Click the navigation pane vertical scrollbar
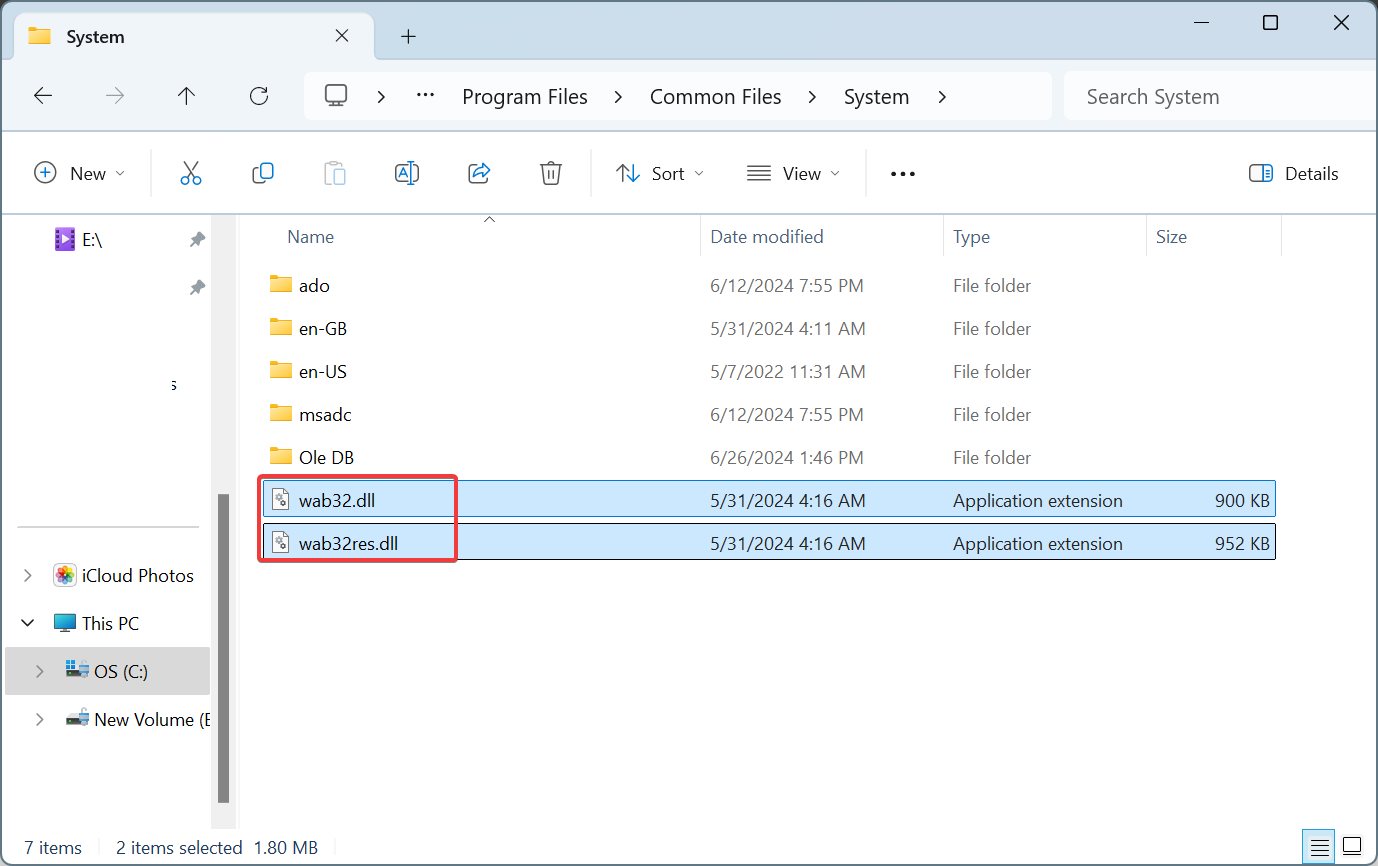This screenshot has height=866, width=1378. pos(224,647)
